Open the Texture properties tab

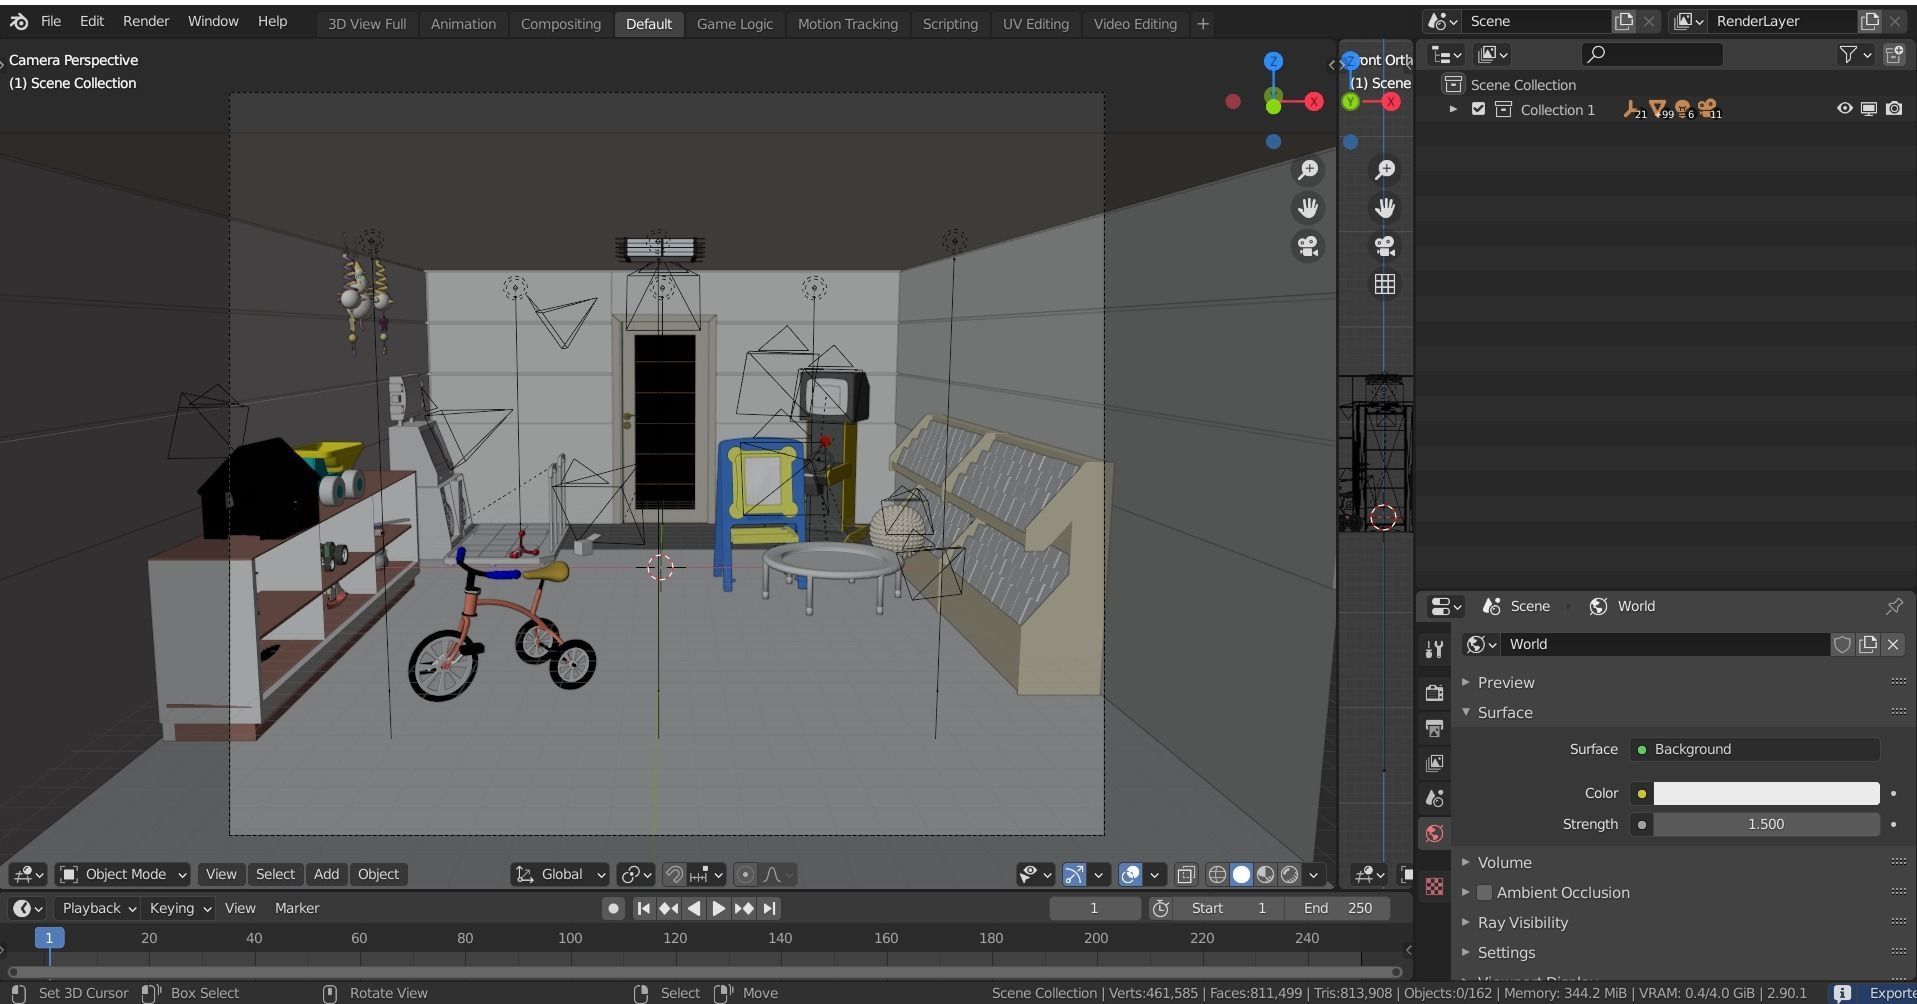[x=1434, y=887]
